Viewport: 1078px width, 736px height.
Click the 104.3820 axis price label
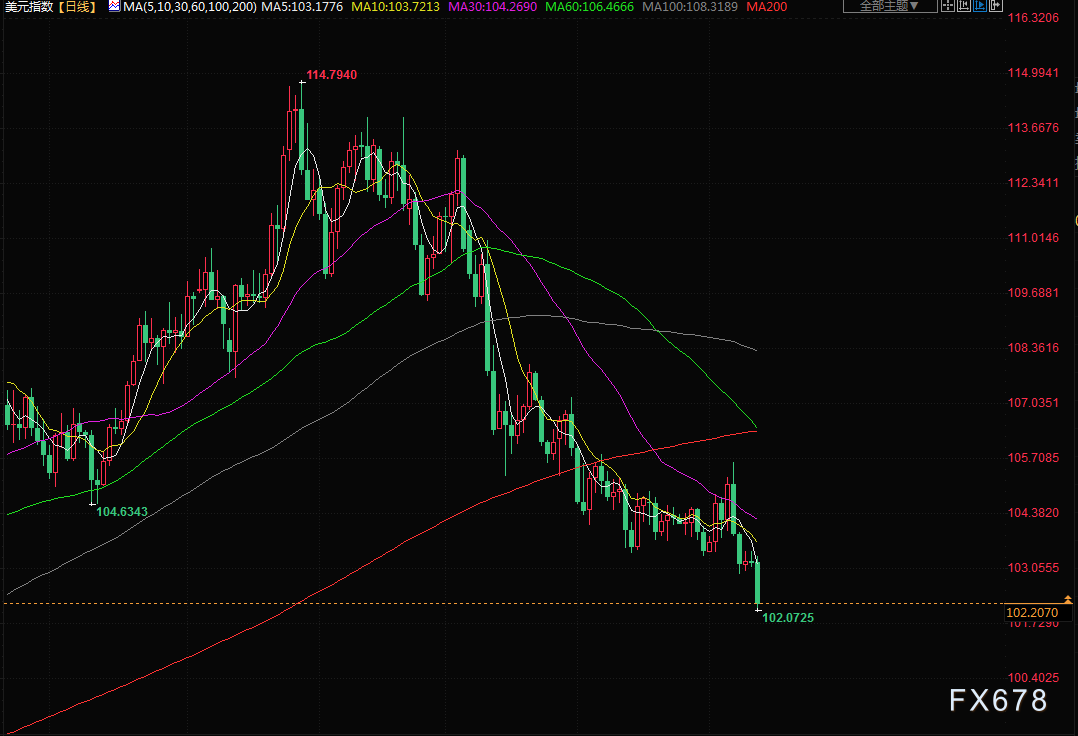[x=1033, y=513]
